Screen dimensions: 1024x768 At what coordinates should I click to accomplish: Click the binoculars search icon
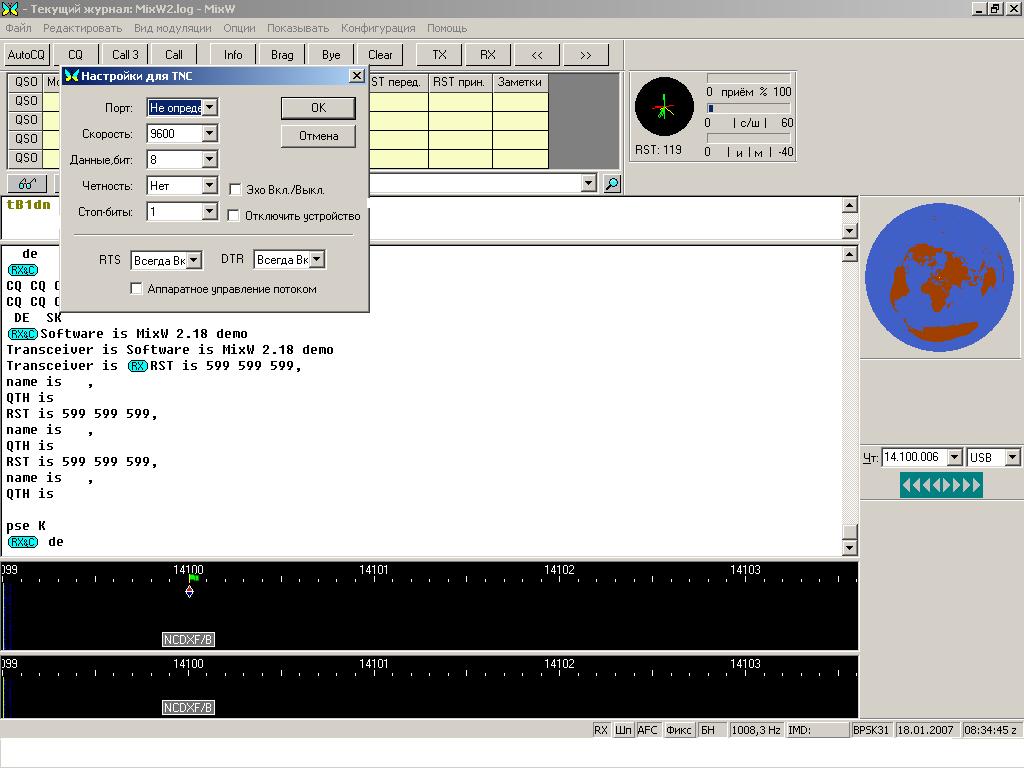[x=27, y=183]
